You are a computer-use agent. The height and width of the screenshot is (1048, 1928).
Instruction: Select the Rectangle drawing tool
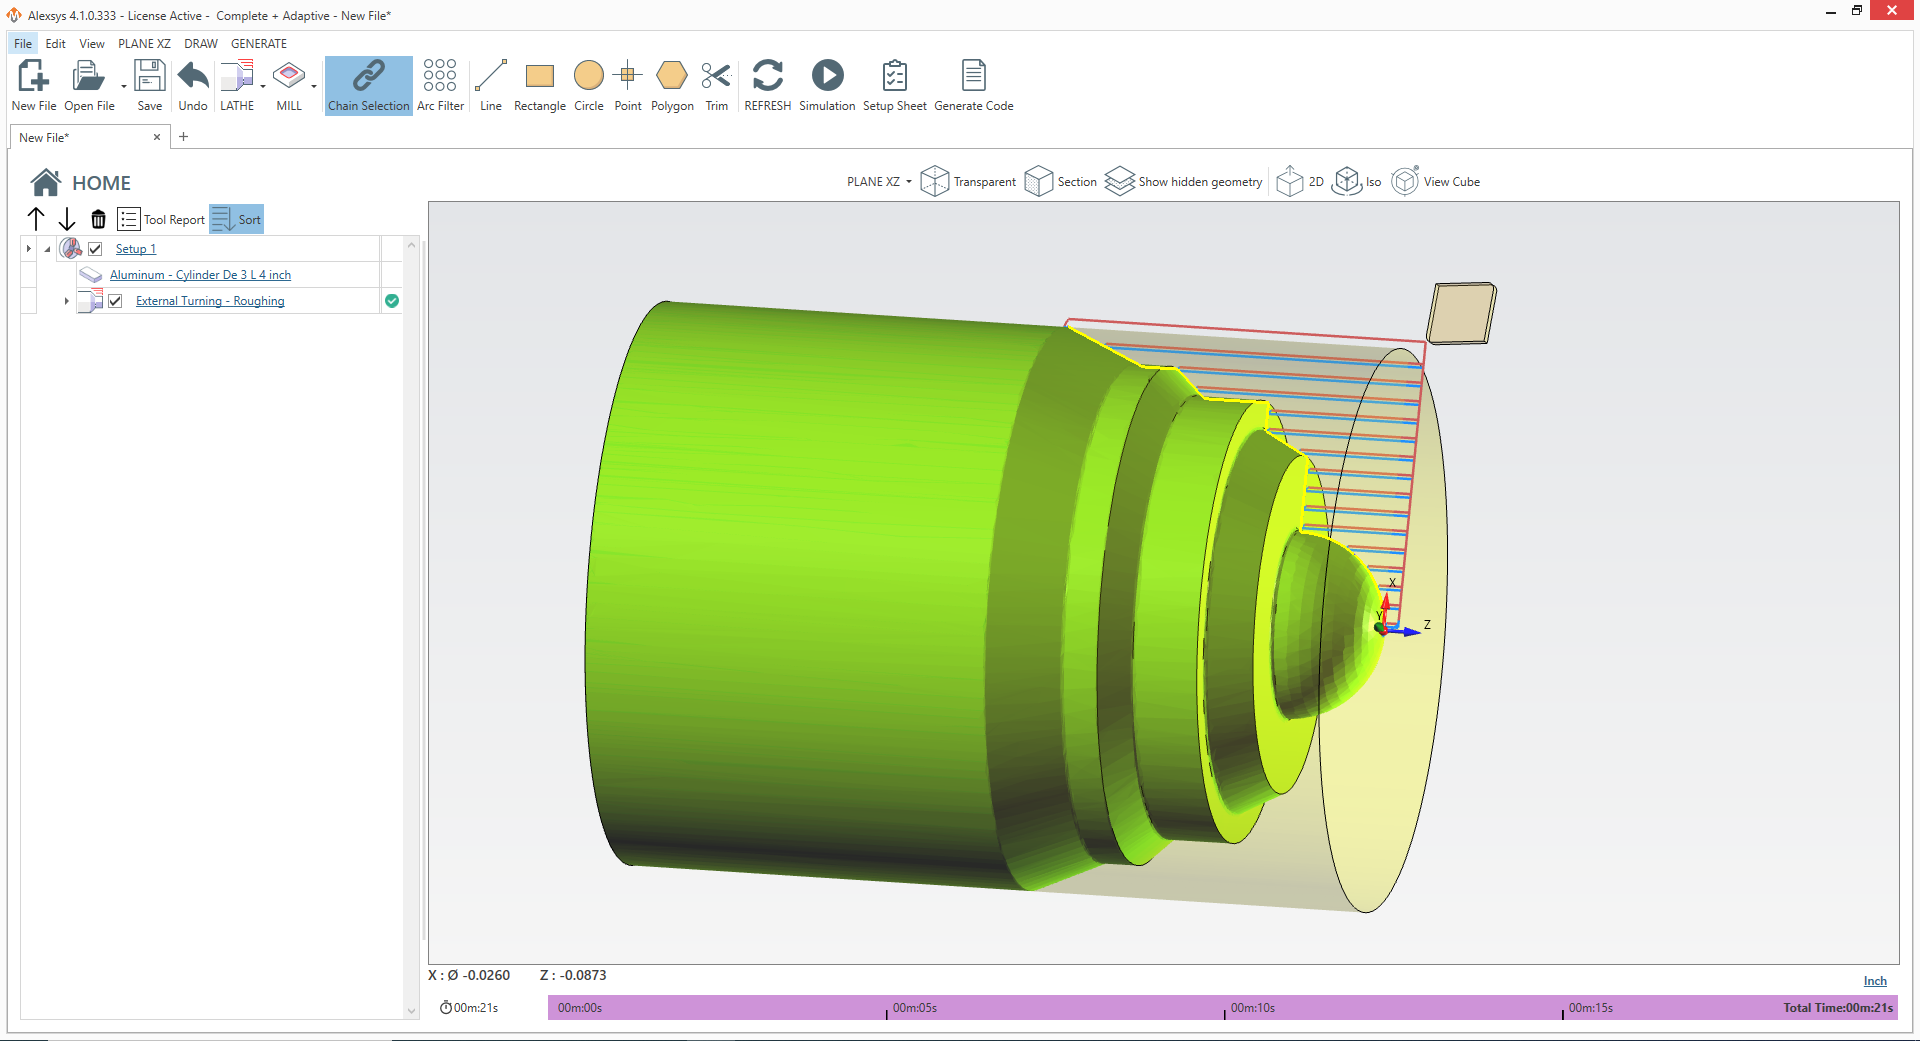pyautogui.click(x=540, y=85)
